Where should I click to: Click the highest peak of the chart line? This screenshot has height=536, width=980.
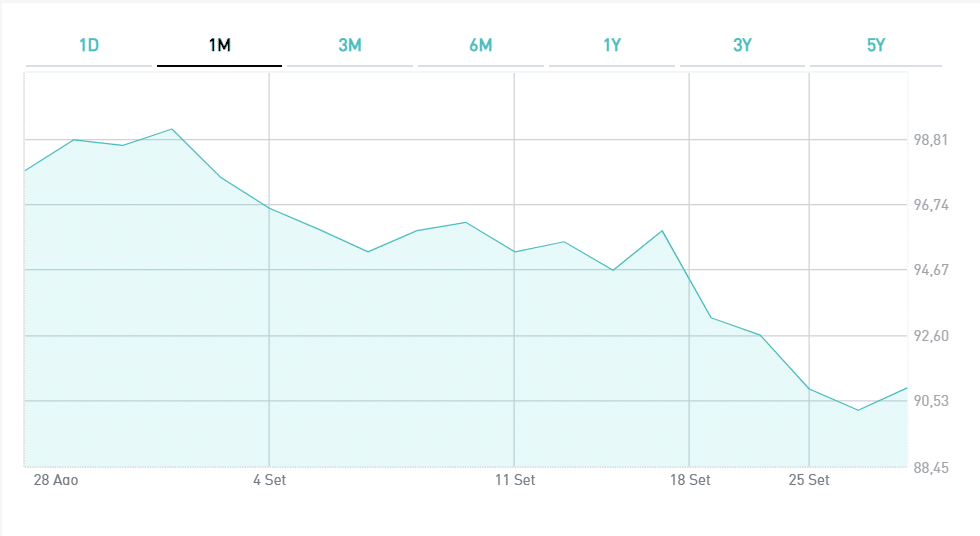(x=172, y=129)
